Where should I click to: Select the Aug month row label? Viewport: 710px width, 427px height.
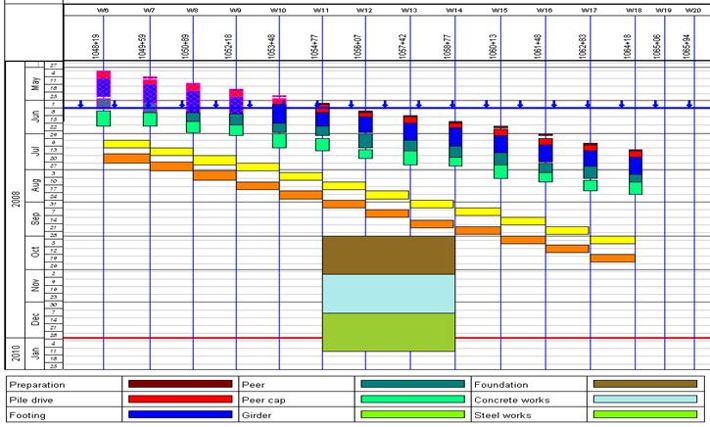coord(35,185)
